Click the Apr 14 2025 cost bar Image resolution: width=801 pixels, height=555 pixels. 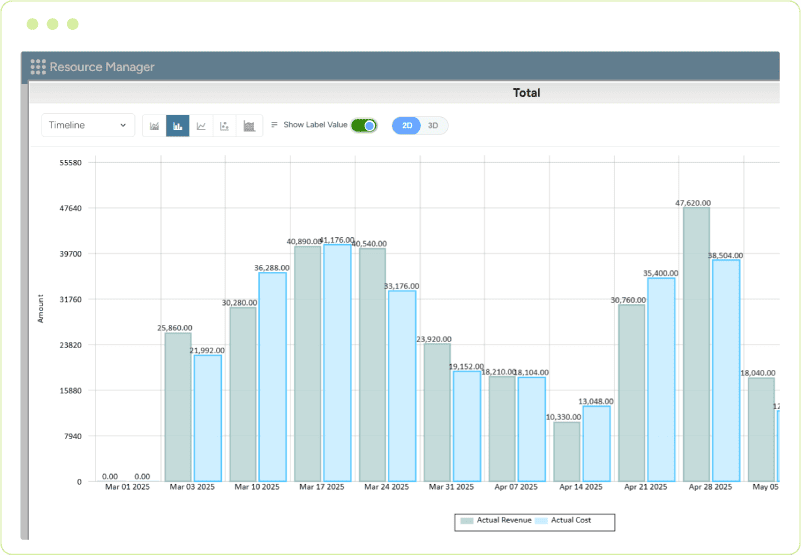(x=597, y=444)
